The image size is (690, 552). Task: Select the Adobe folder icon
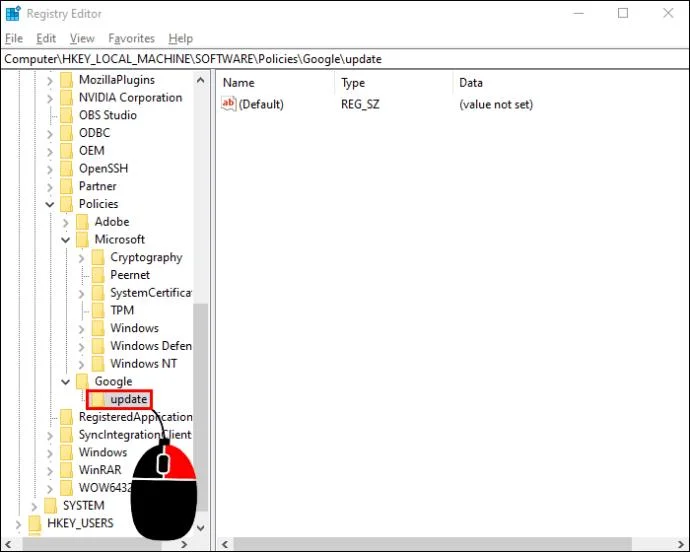point(82,222)
